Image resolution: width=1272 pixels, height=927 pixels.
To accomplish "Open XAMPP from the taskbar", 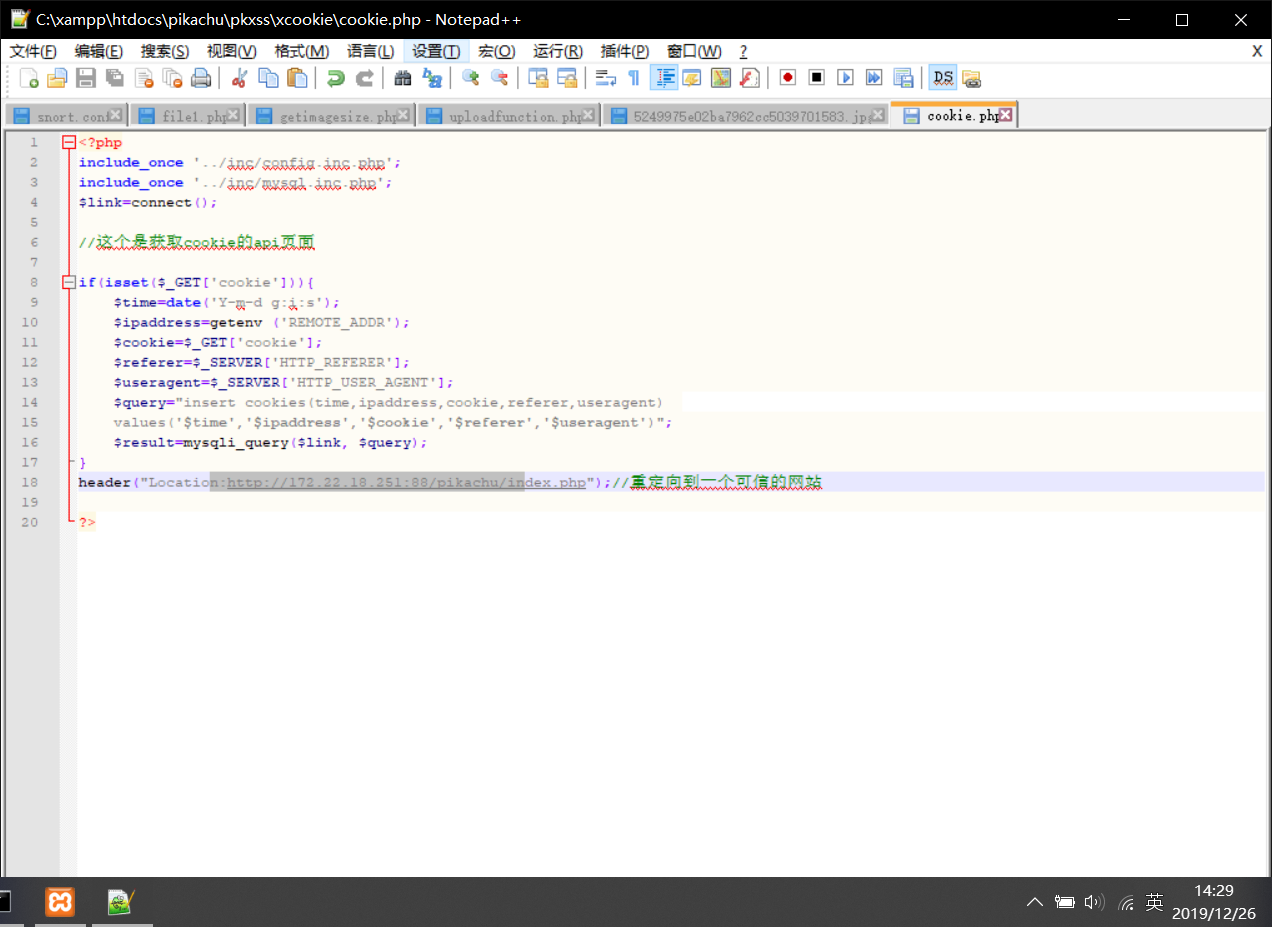I will (x=60, y=902).
